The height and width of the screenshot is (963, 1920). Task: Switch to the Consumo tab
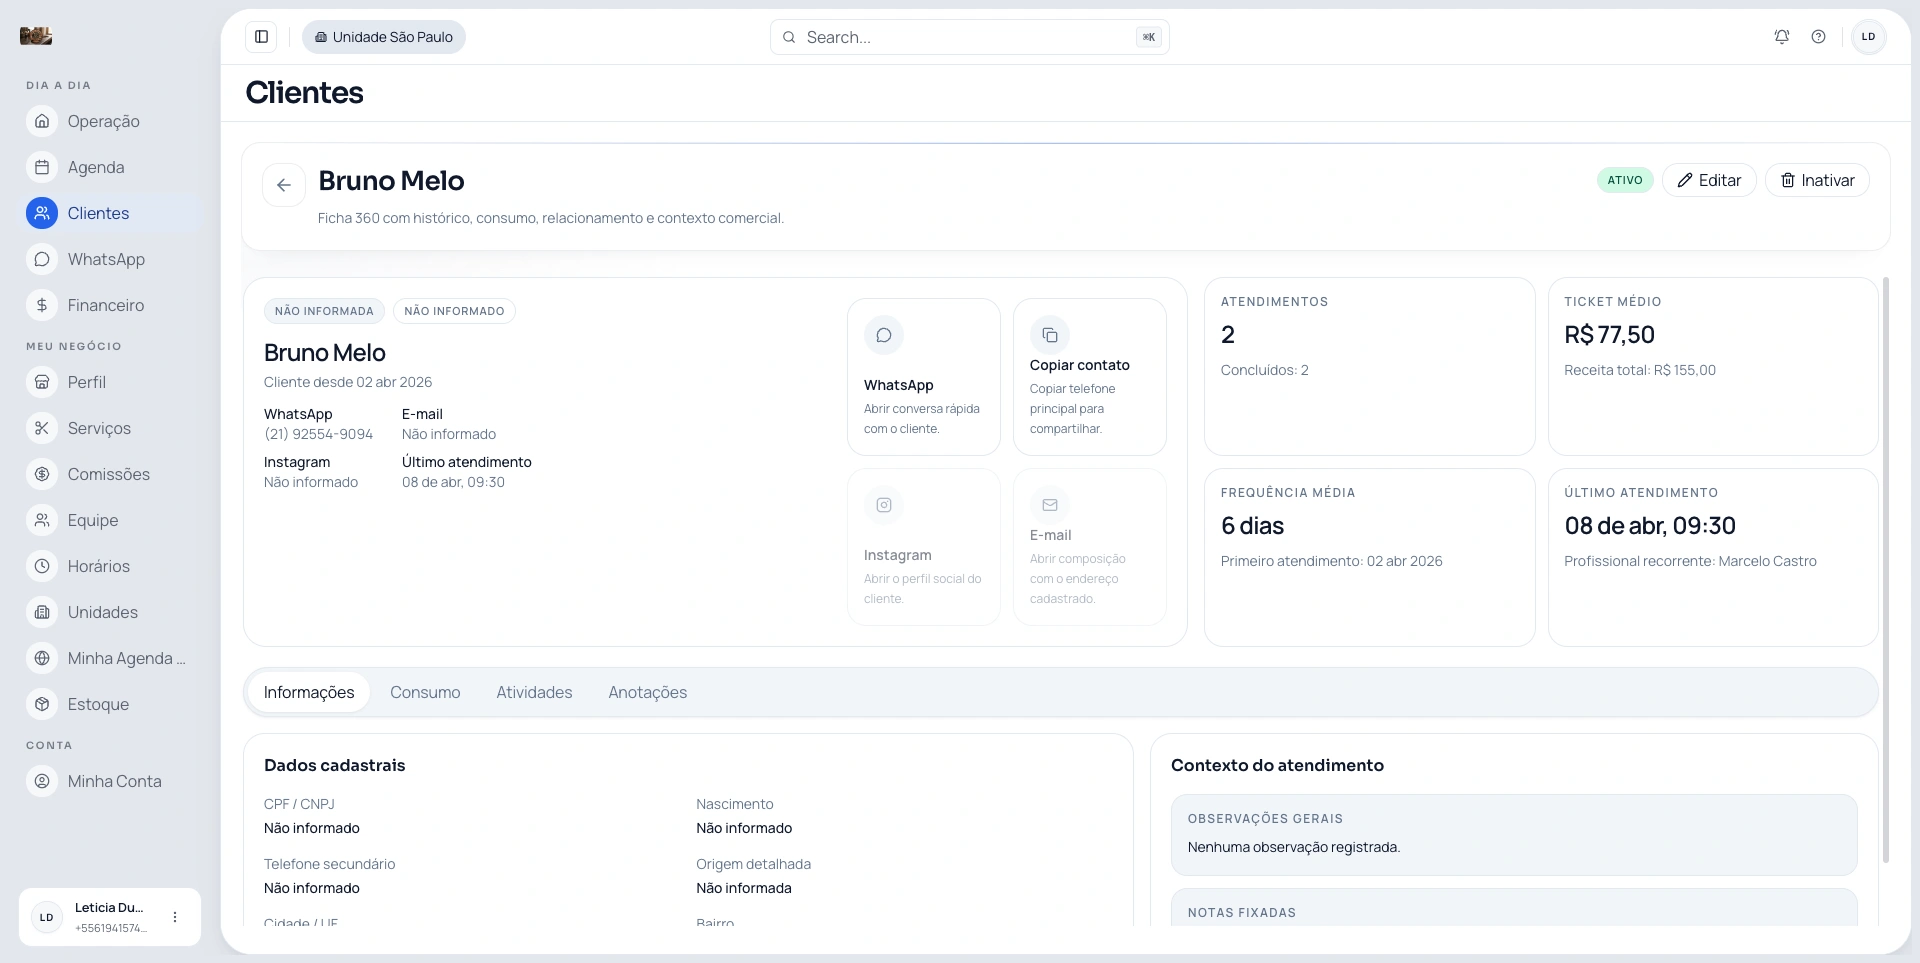coord(425,692)
